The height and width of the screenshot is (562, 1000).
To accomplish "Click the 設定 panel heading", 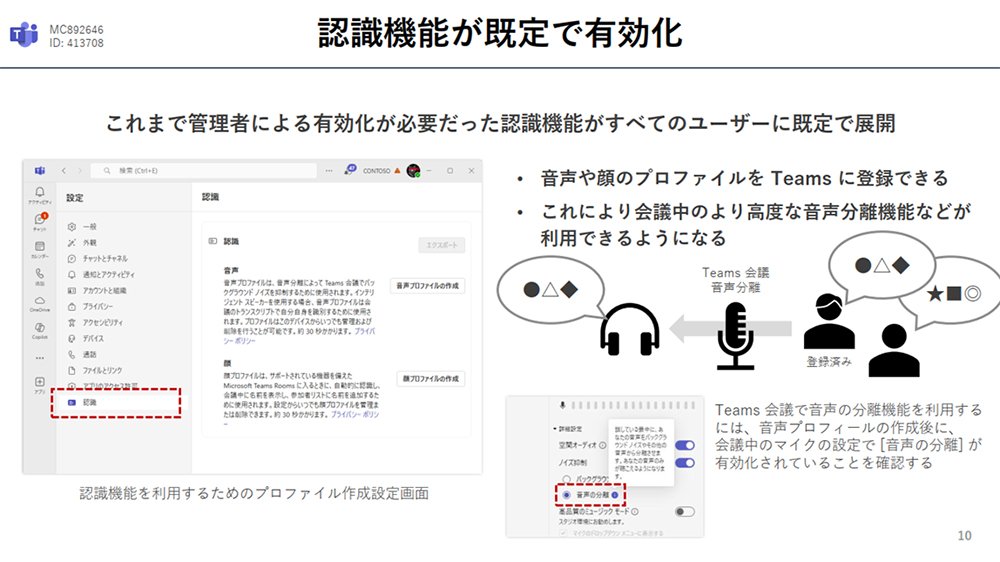I will 75,198.
